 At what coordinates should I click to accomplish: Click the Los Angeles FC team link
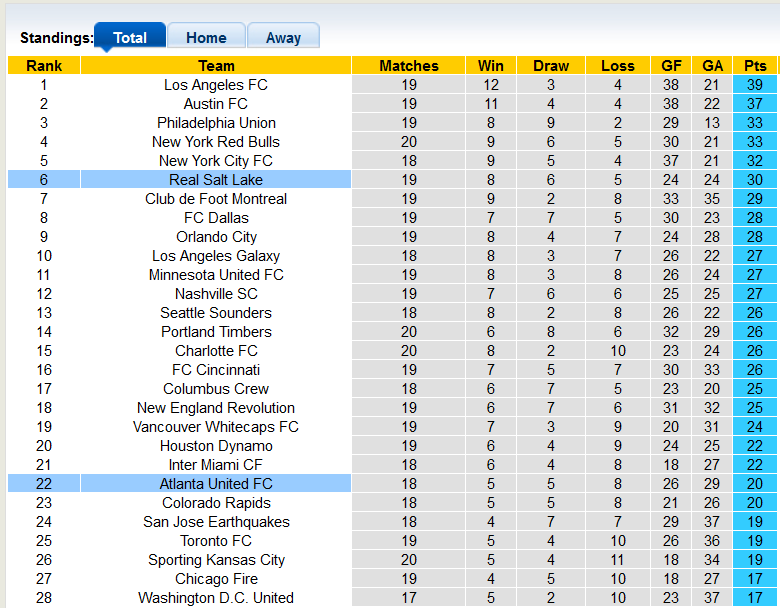[216, 85]
